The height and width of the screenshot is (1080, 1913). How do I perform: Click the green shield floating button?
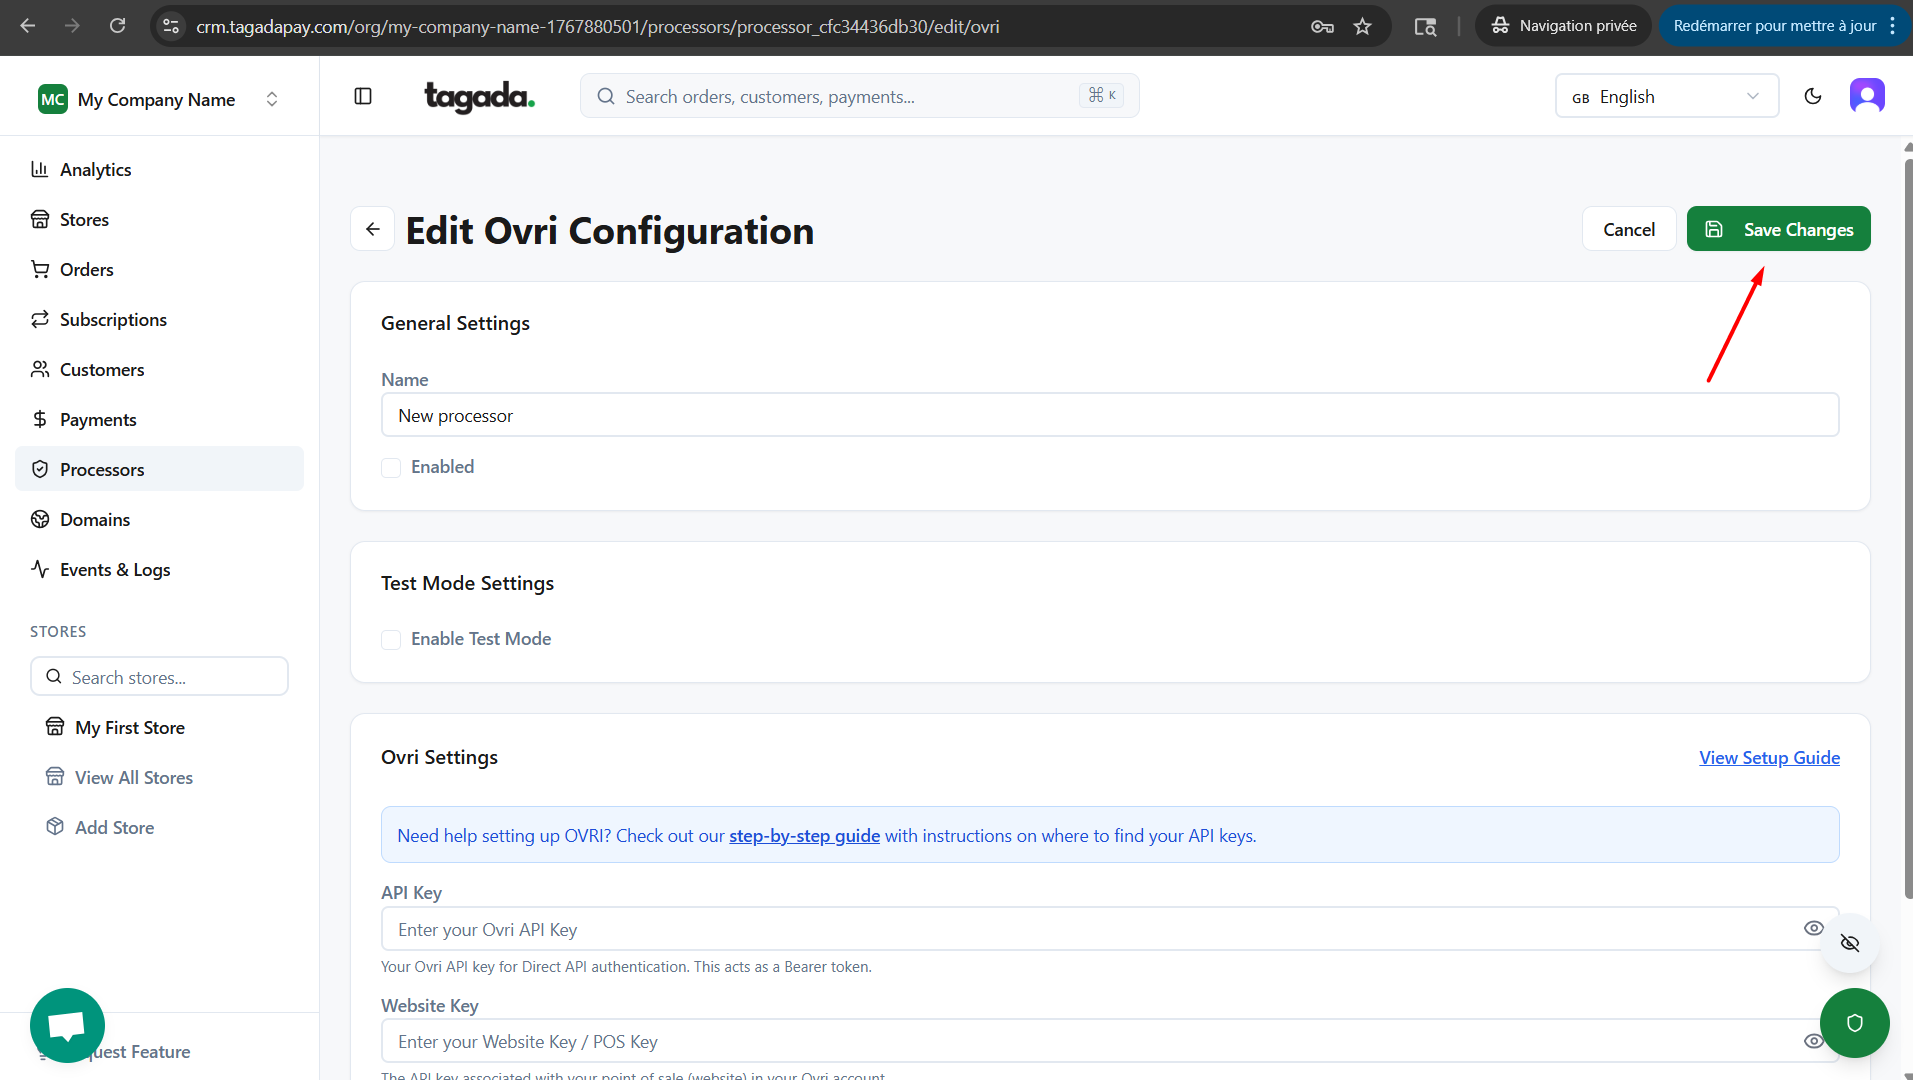click(1854, 1022)
